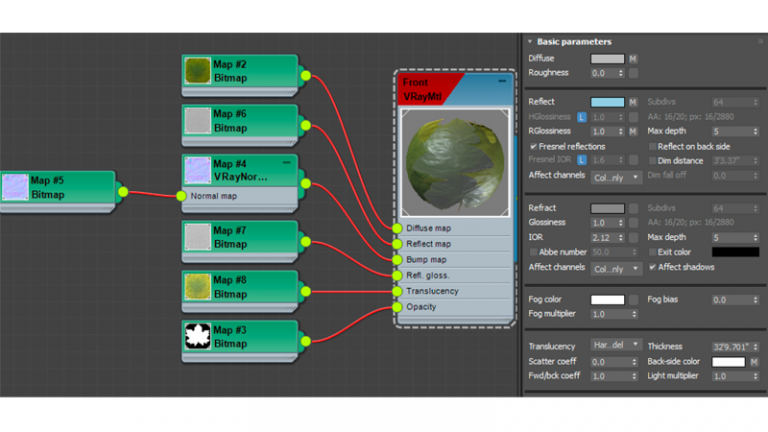Click the Thickness spinner arrows
This screenshot has height=432, width=768.
coord(755,347)
